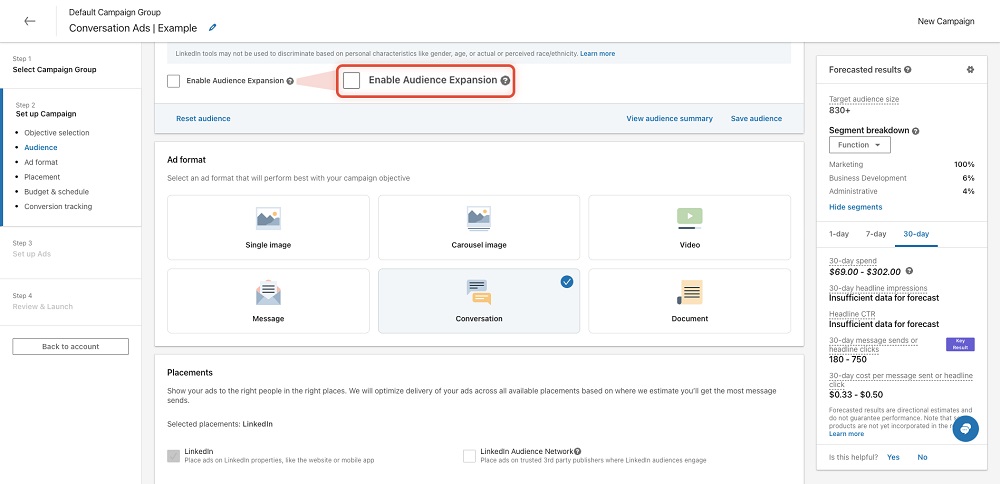Click the Video ad play icon

(689, 218)
